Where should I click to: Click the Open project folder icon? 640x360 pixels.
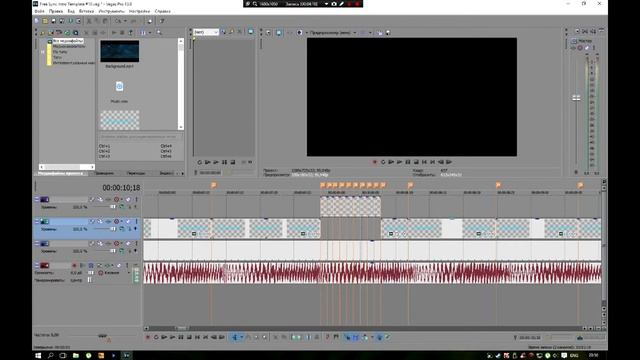[x=45, y=21]
